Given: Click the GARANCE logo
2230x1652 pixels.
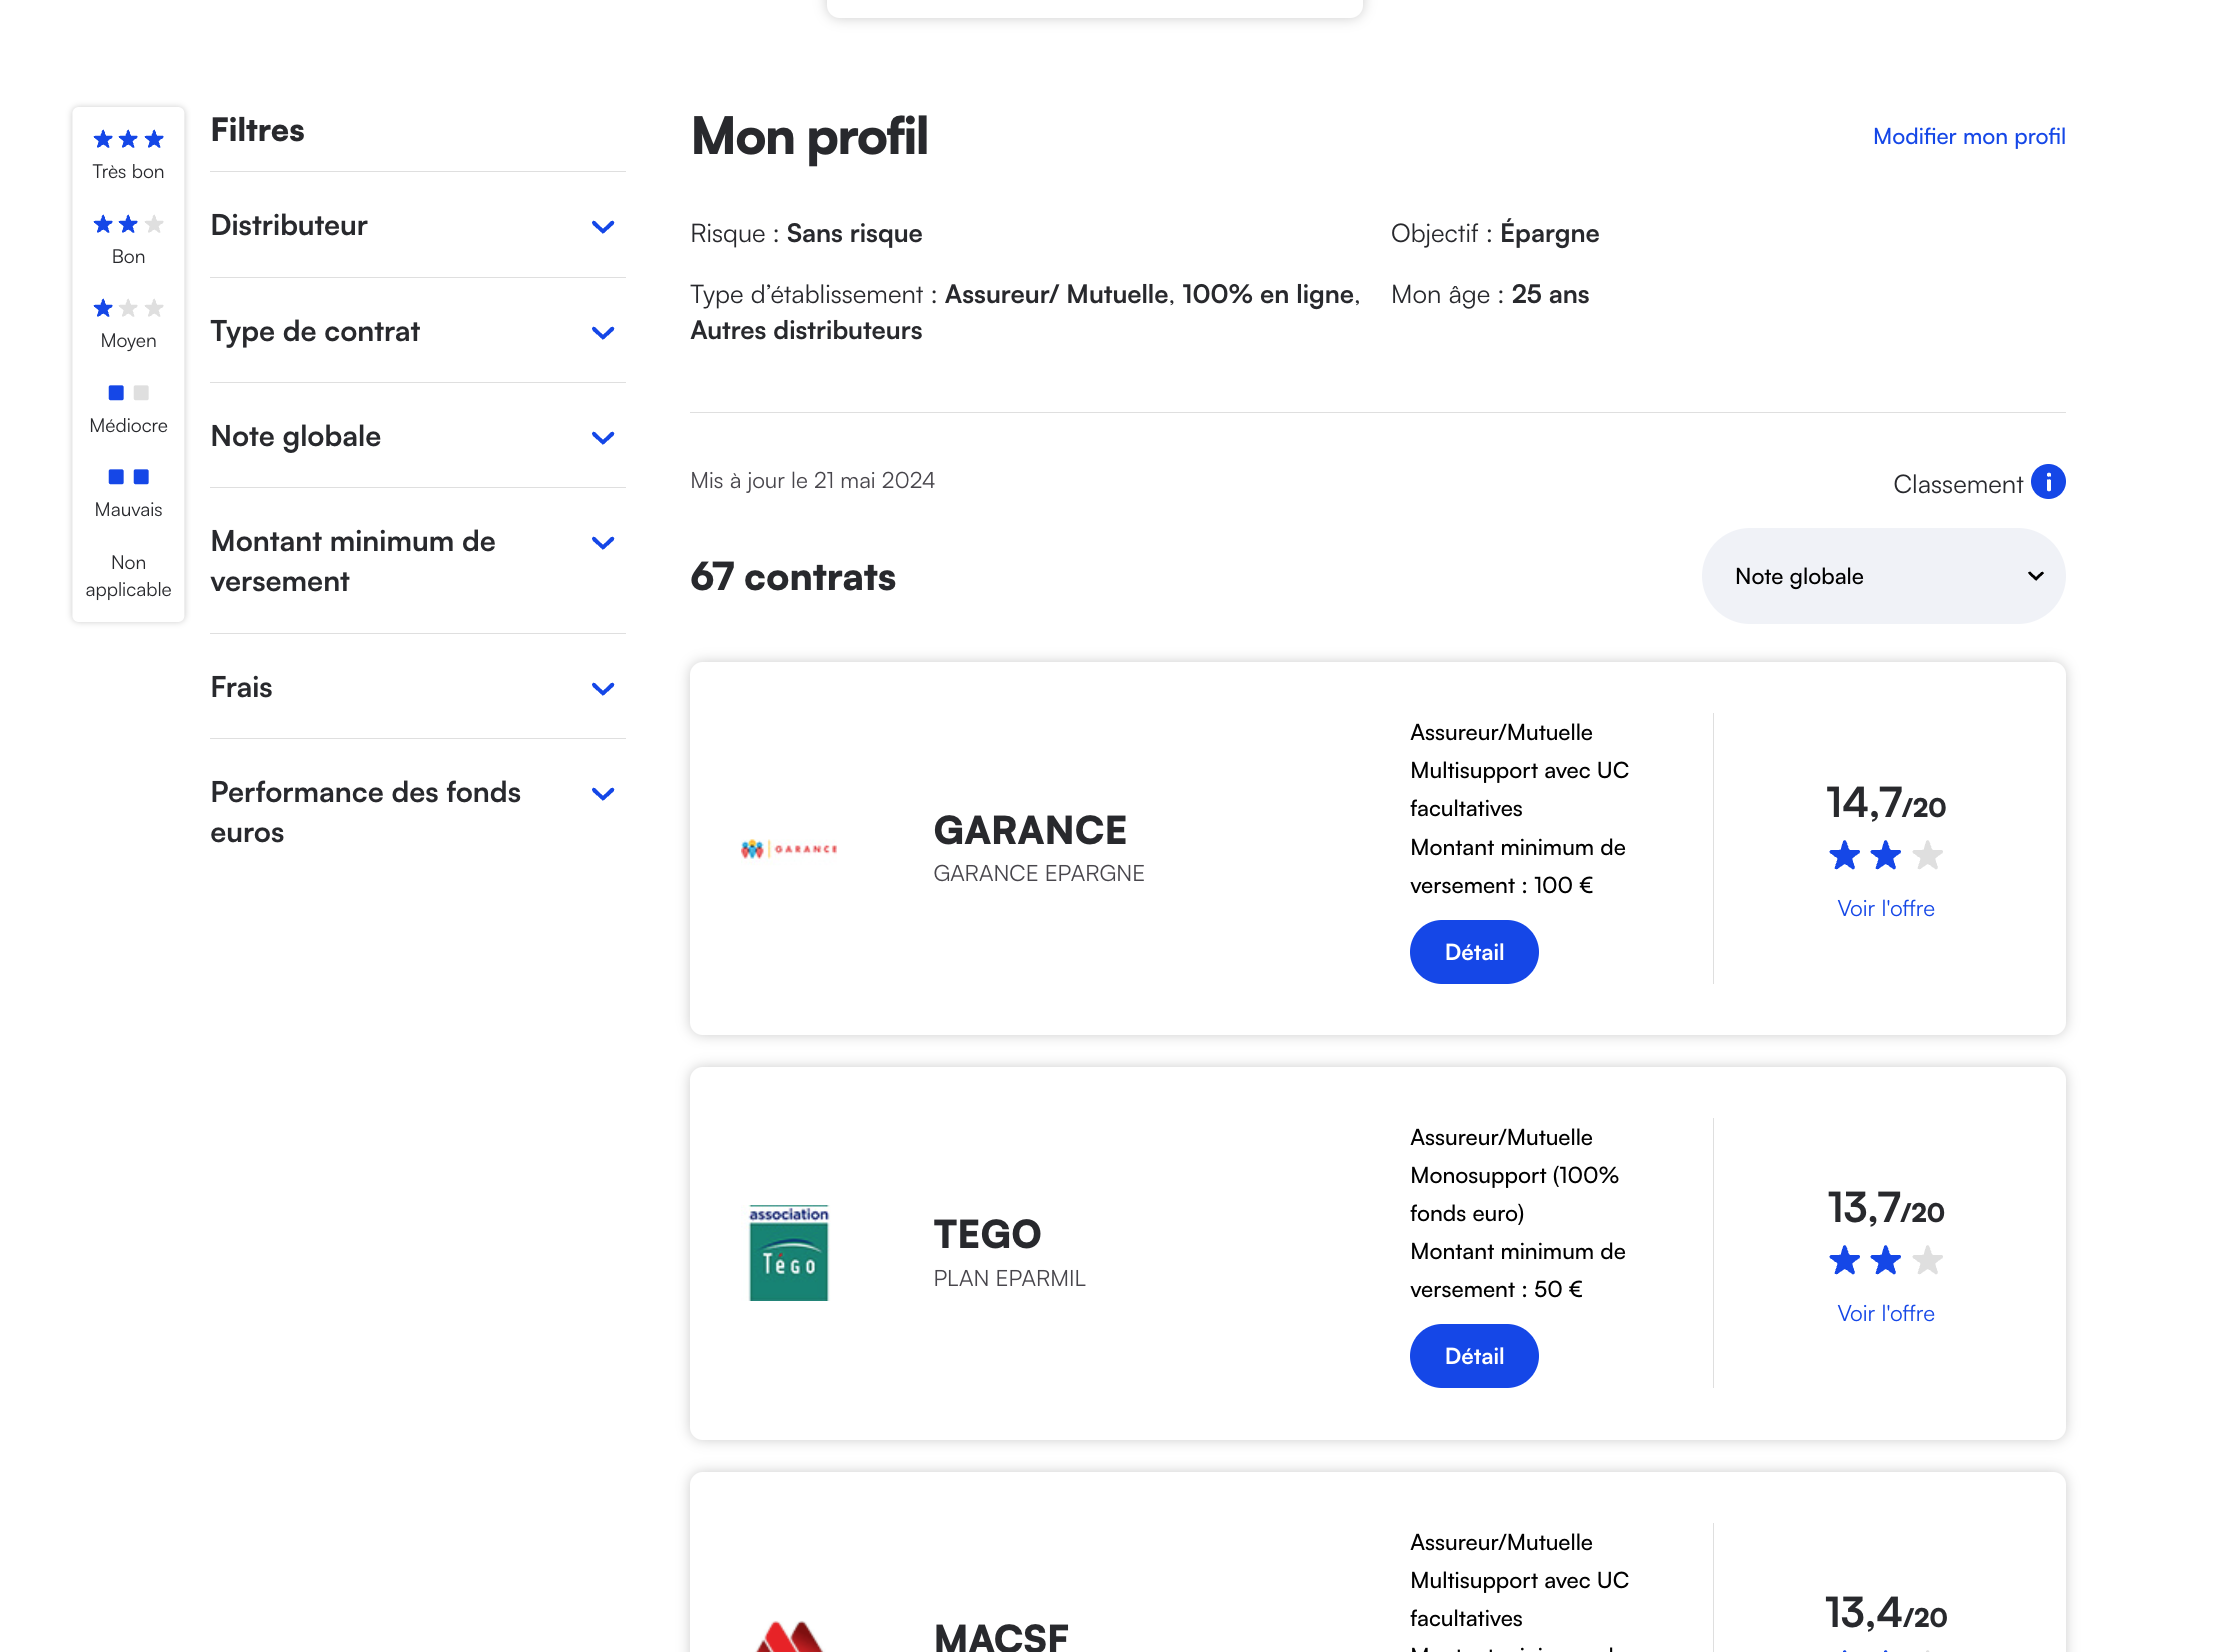Looking at the screenshot, I should [x=789, y=849].
